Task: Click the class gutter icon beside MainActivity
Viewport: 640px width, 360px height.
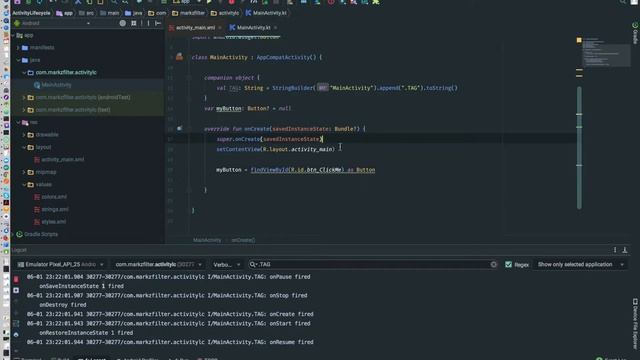Action: click(179, 57)
